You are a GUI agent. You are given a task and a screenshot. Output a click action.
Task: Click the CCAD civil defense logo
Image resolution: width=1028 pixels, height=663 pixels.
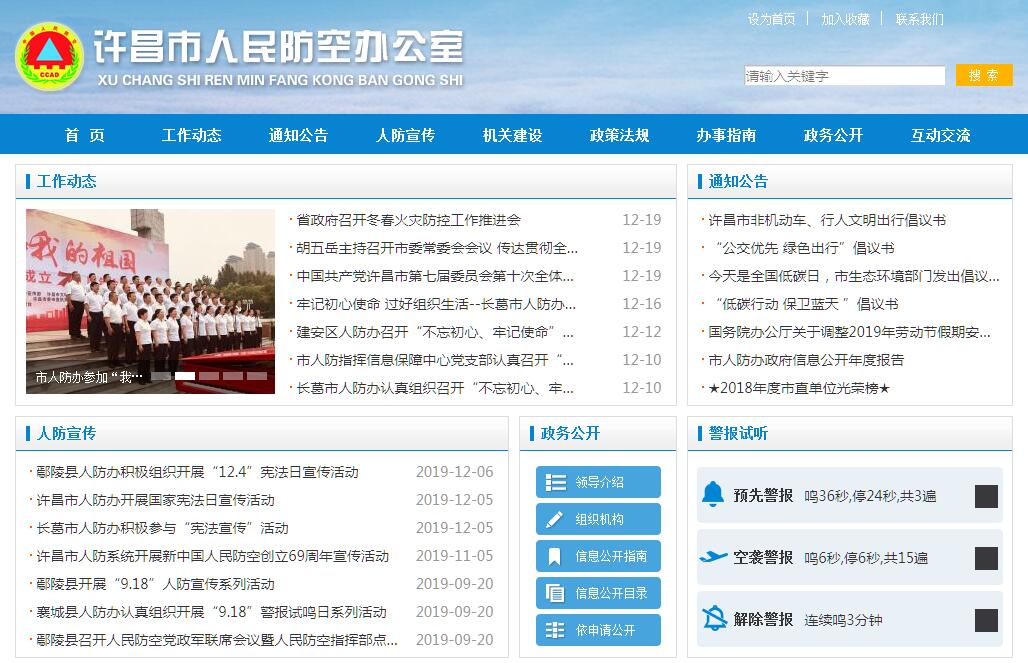[x=49, y=57]
